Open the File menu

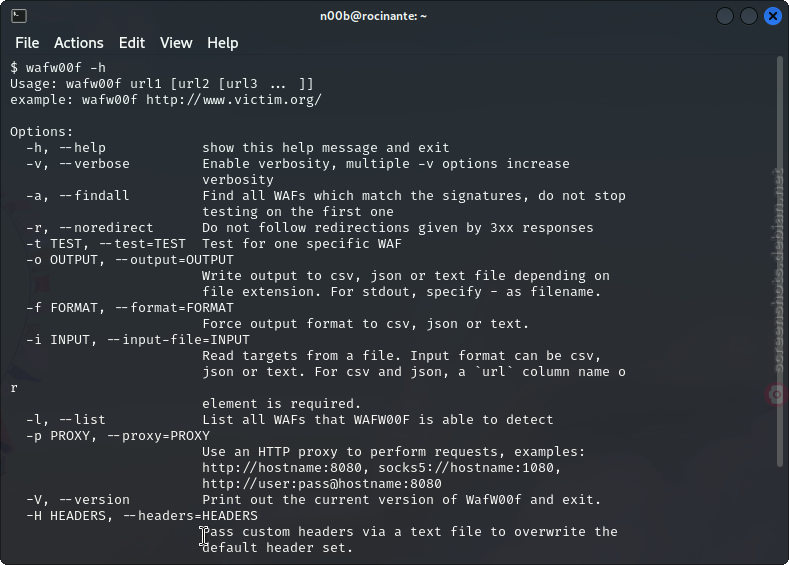click(x=27, y=43)
